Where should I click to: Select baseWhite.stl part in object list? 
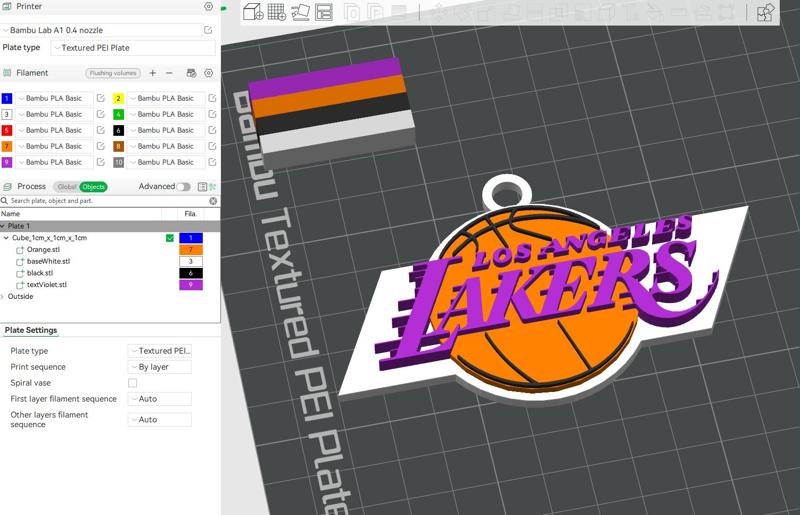48,261
